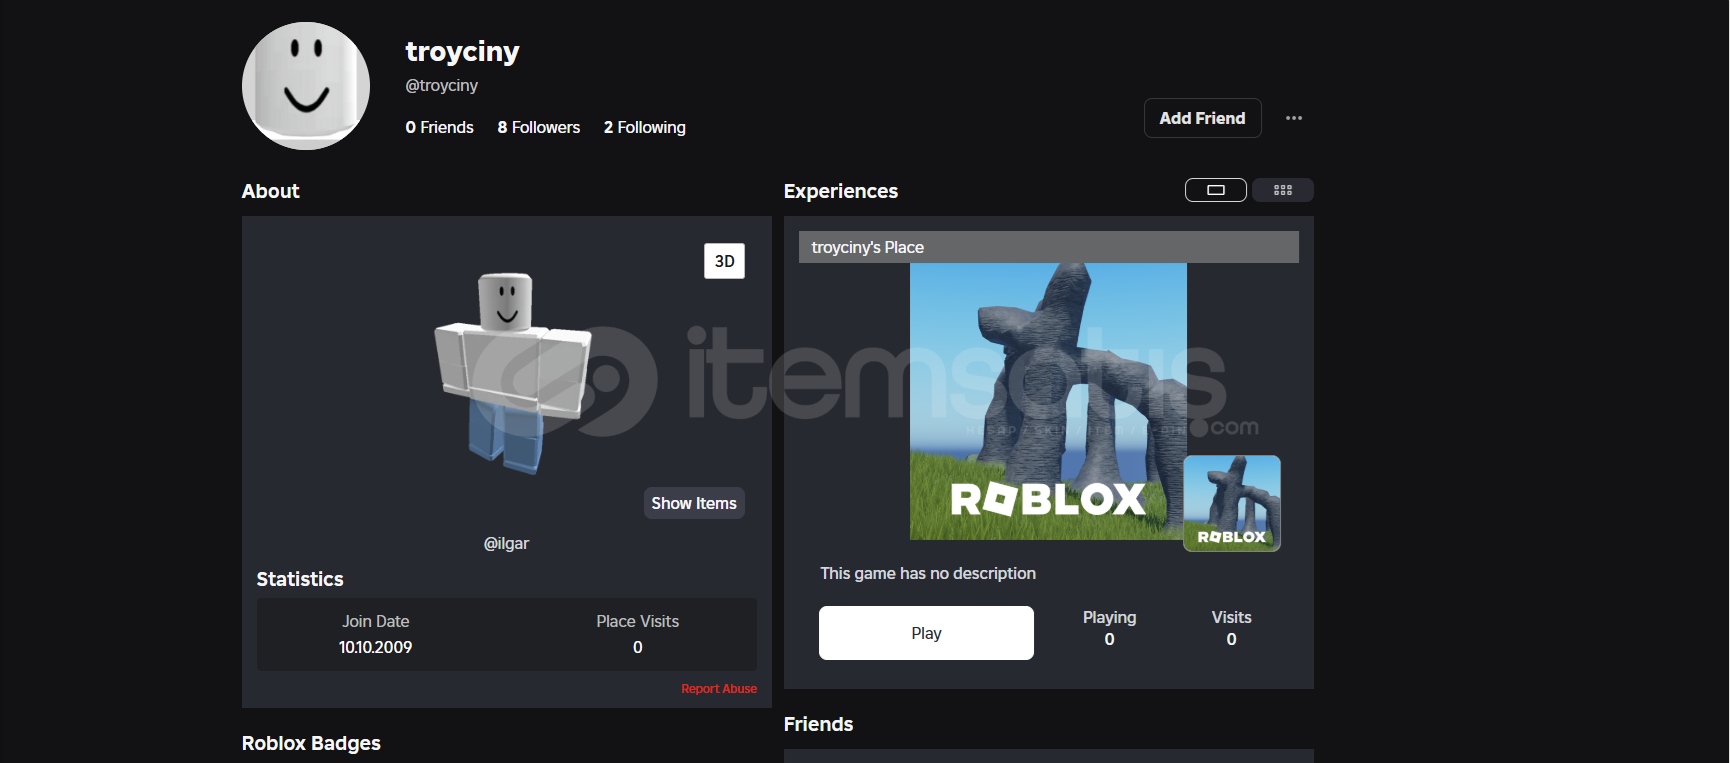Switch Experiences to slideshow view

[1216, 190]
